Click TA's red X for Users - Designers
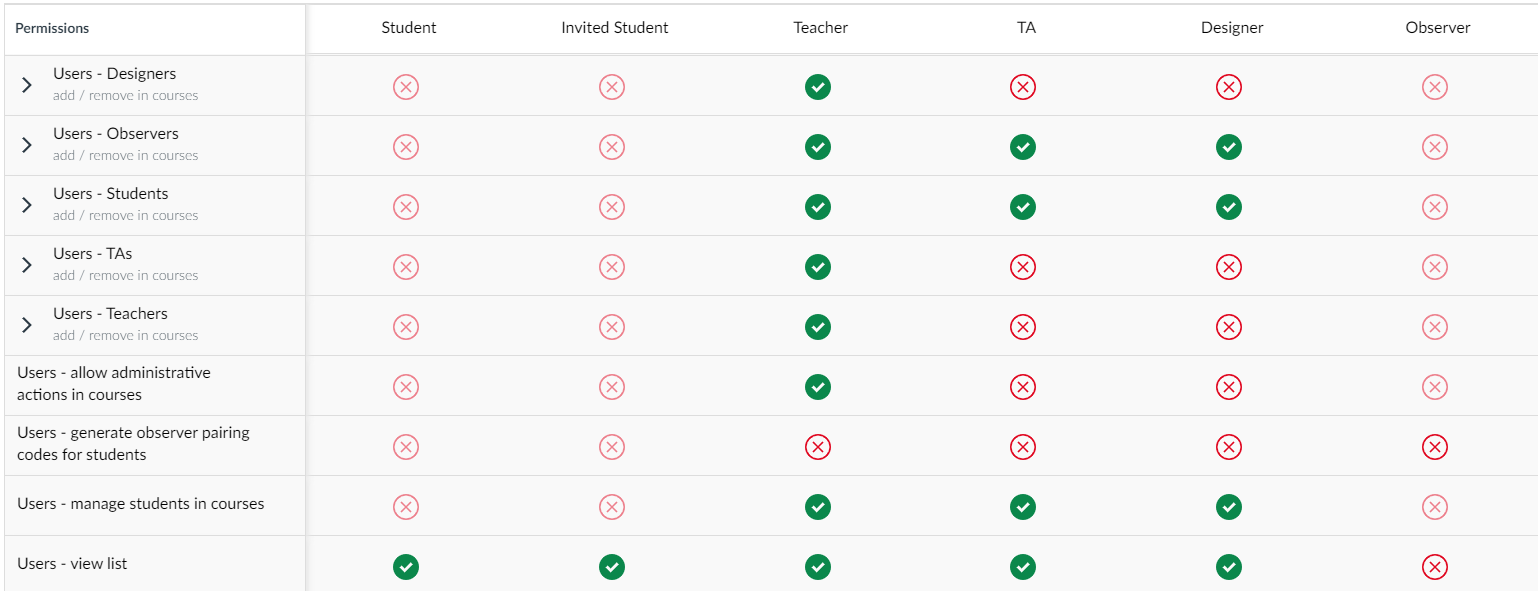The width and height of the screenshot is (1538, 591). 1023,87
